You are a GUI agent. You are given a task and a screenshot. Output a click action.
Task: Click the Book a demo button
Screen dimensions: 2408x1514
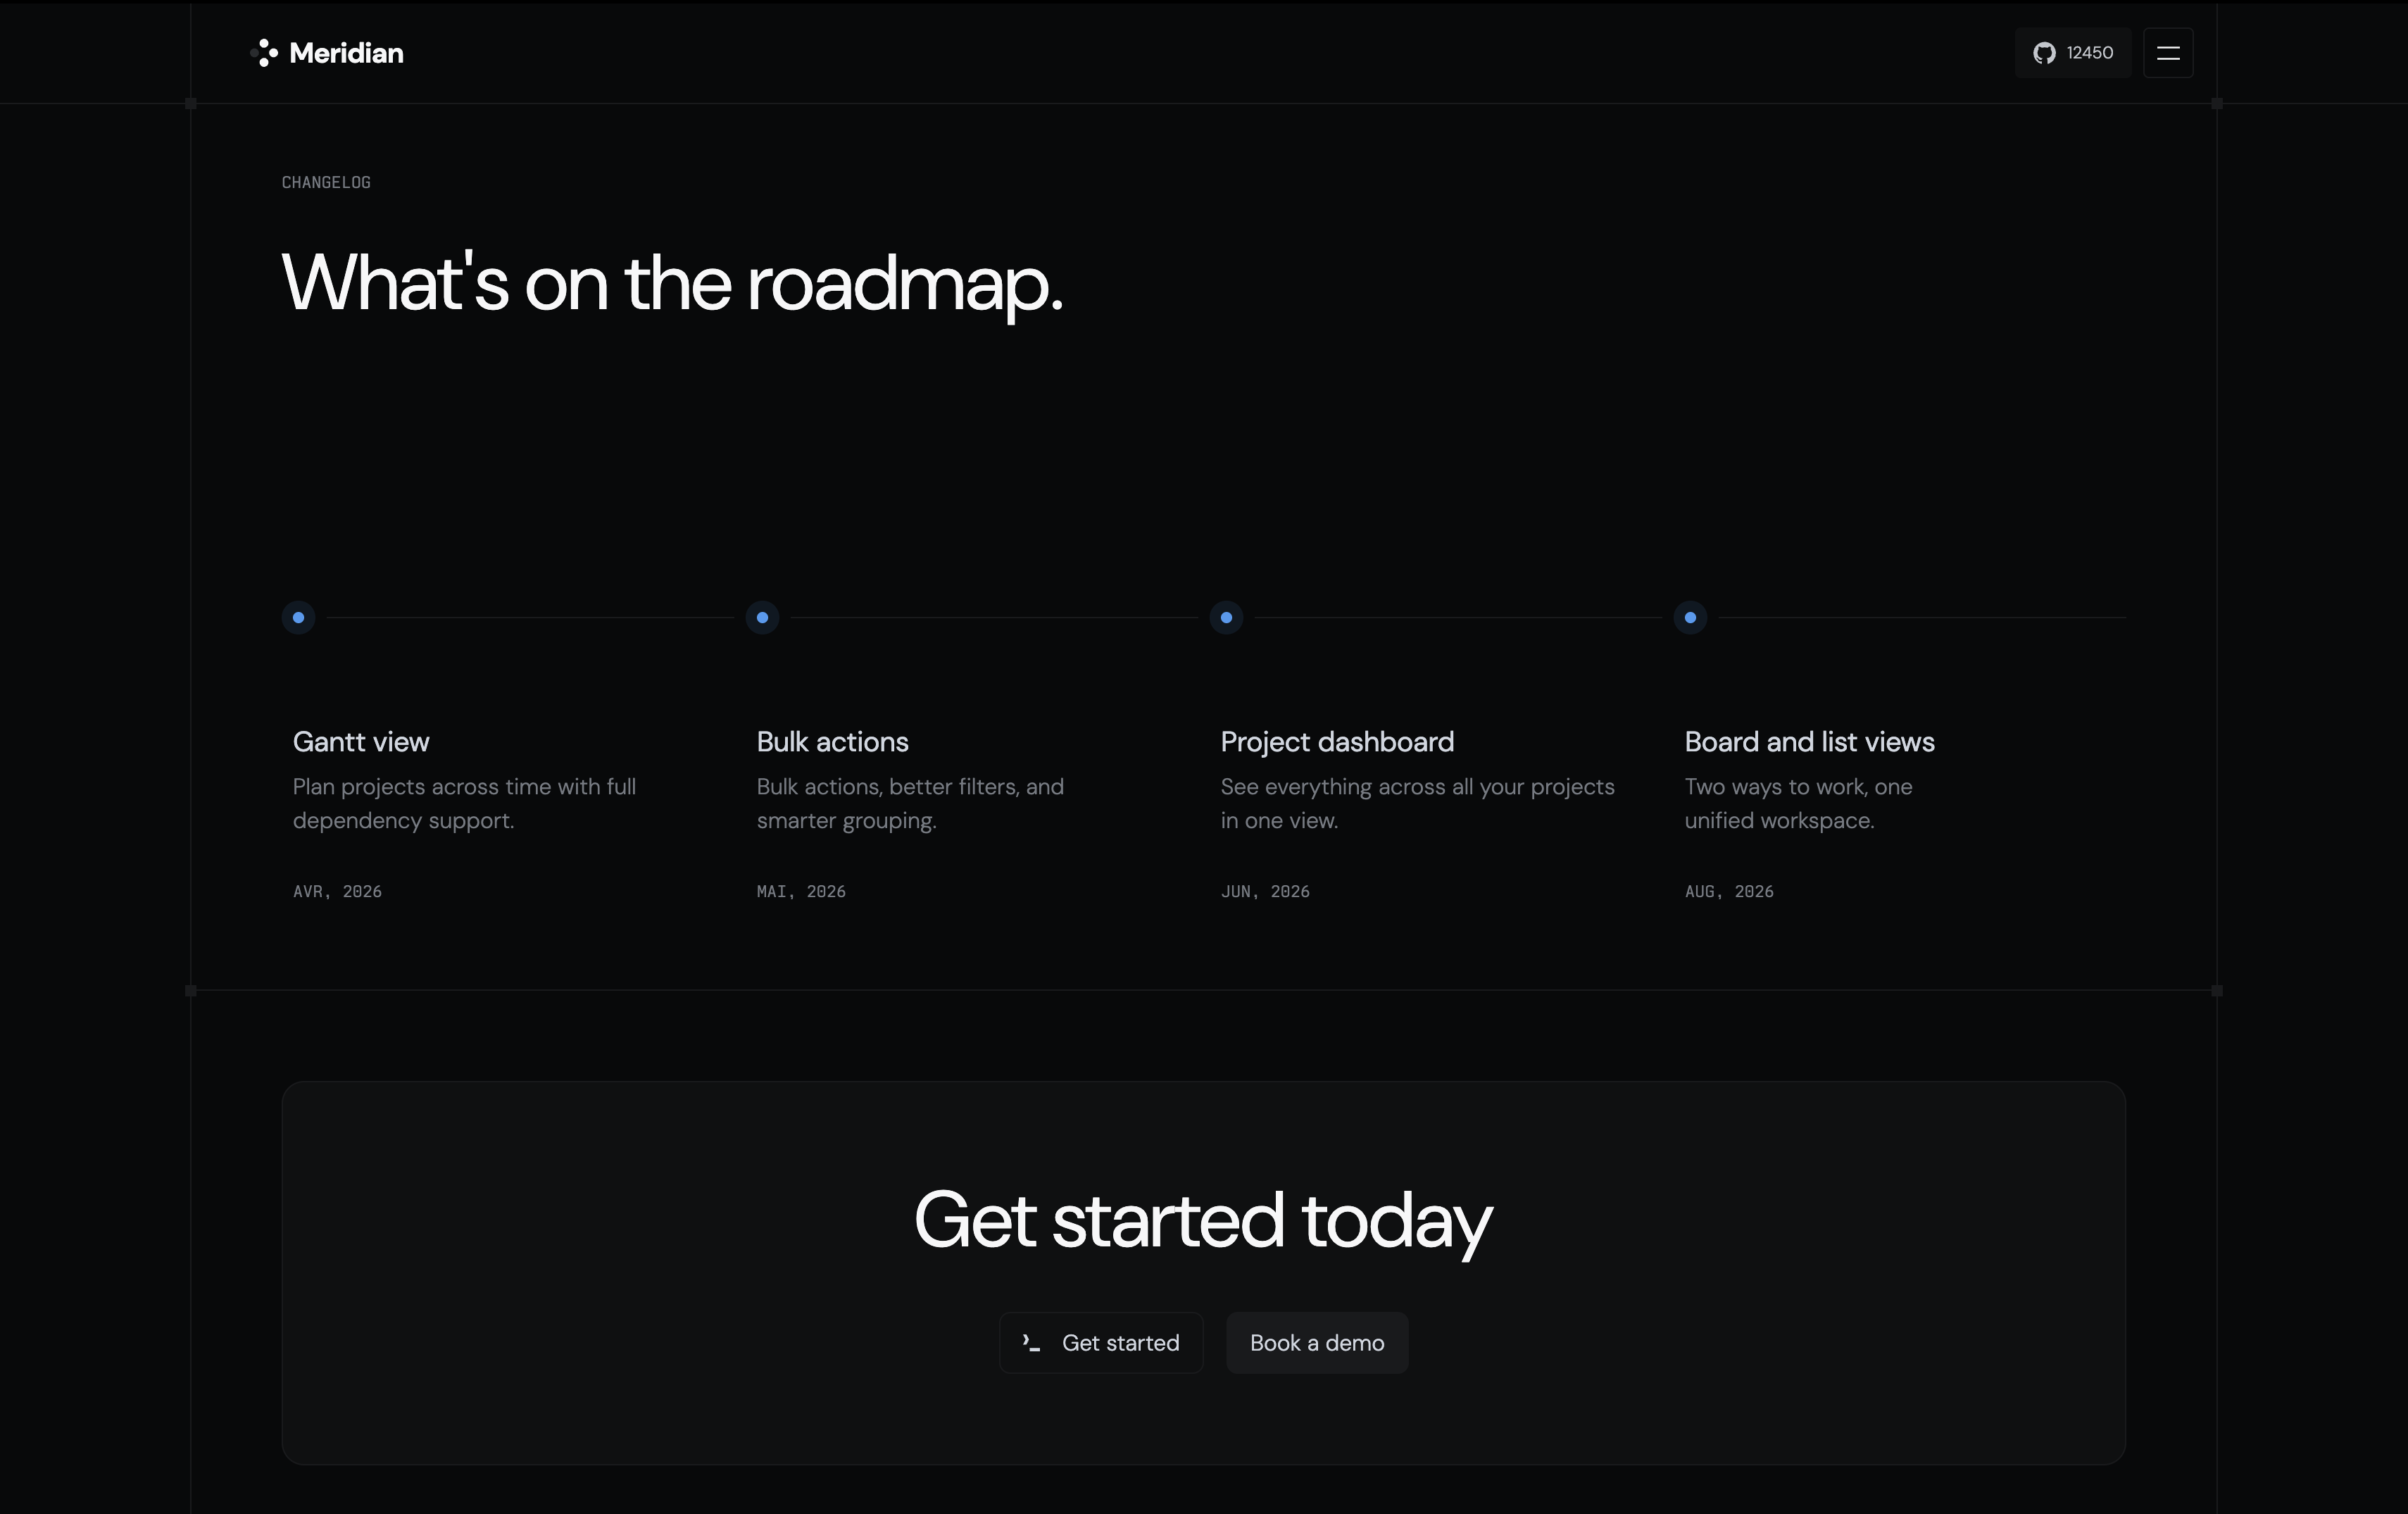pos(1317,1343)
